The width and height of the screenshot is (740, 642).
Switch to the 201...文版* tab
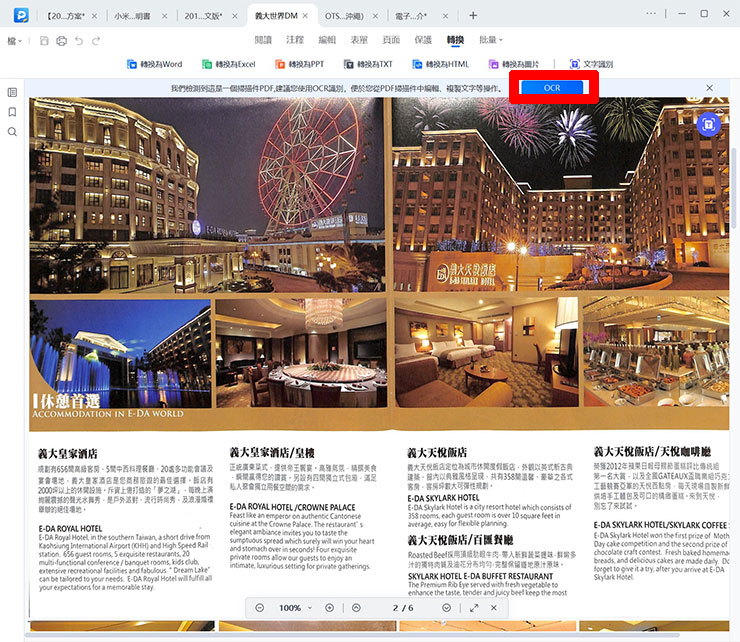click(x=203, y=16)
